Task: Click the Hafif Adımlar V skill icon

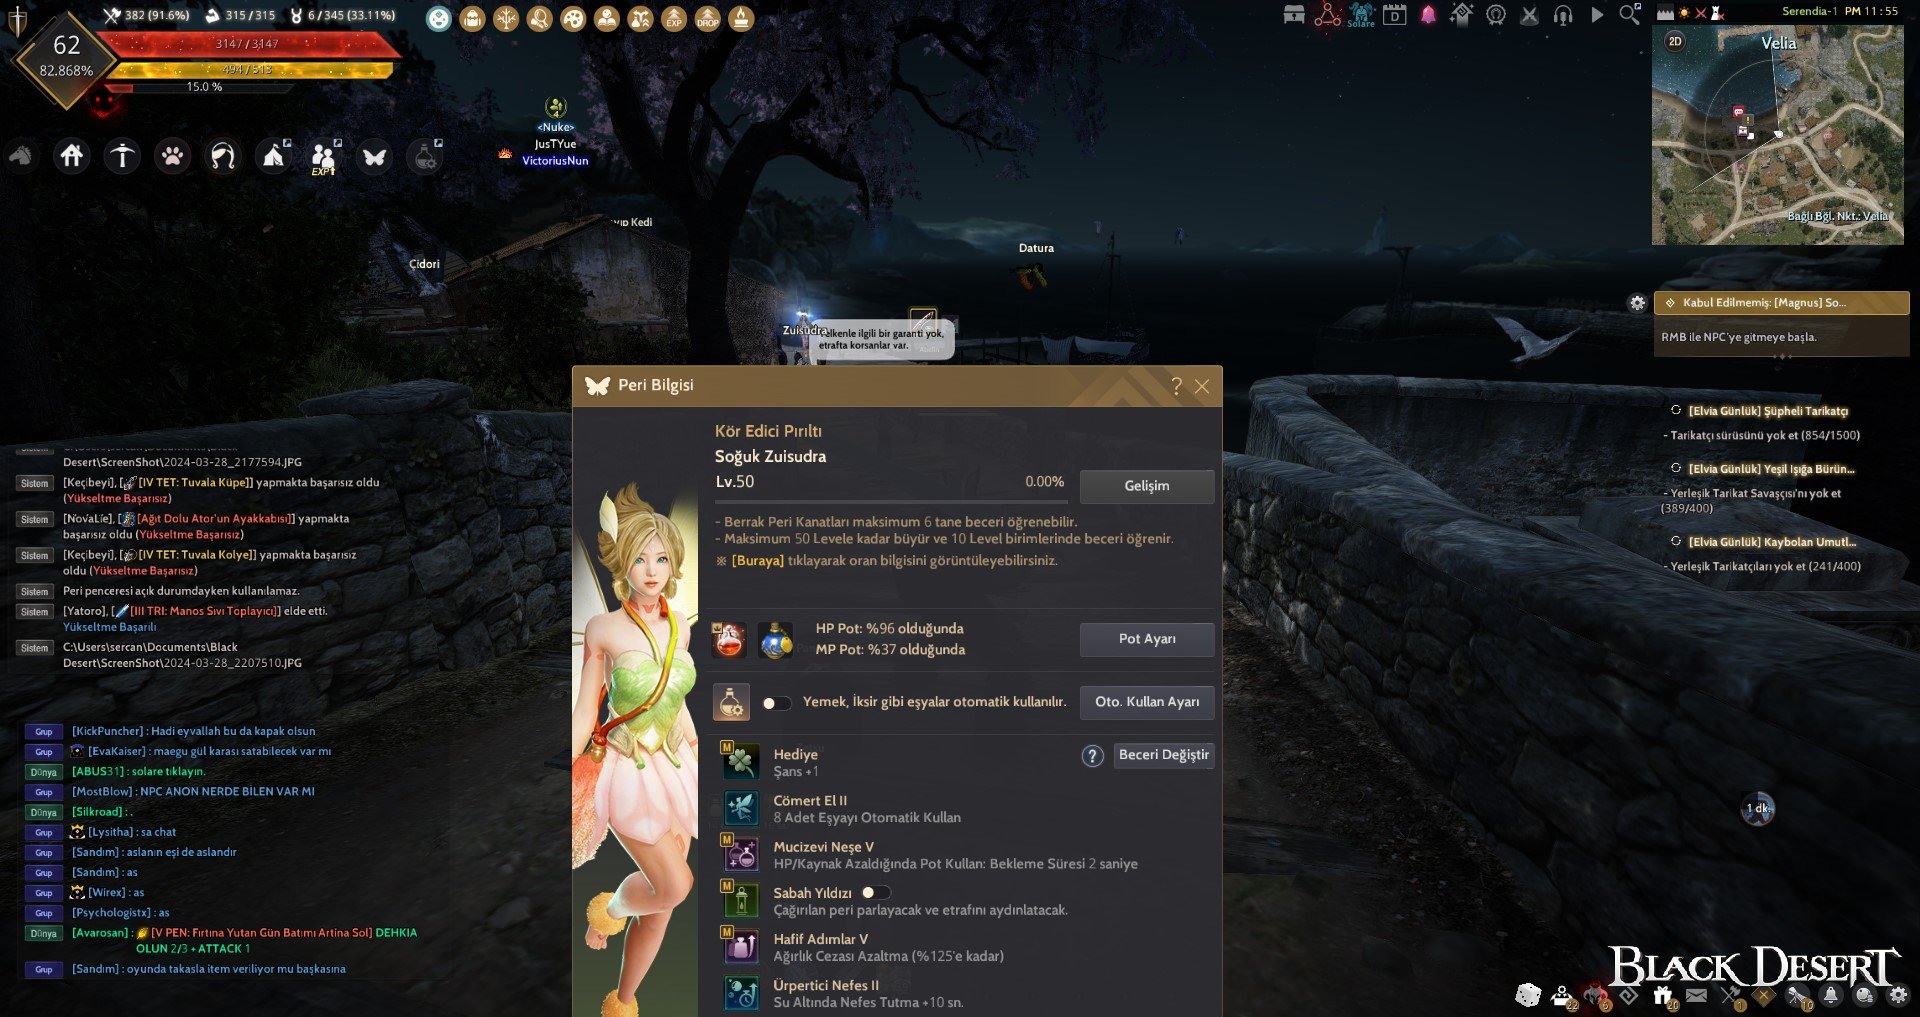Action: pos(741,946)
